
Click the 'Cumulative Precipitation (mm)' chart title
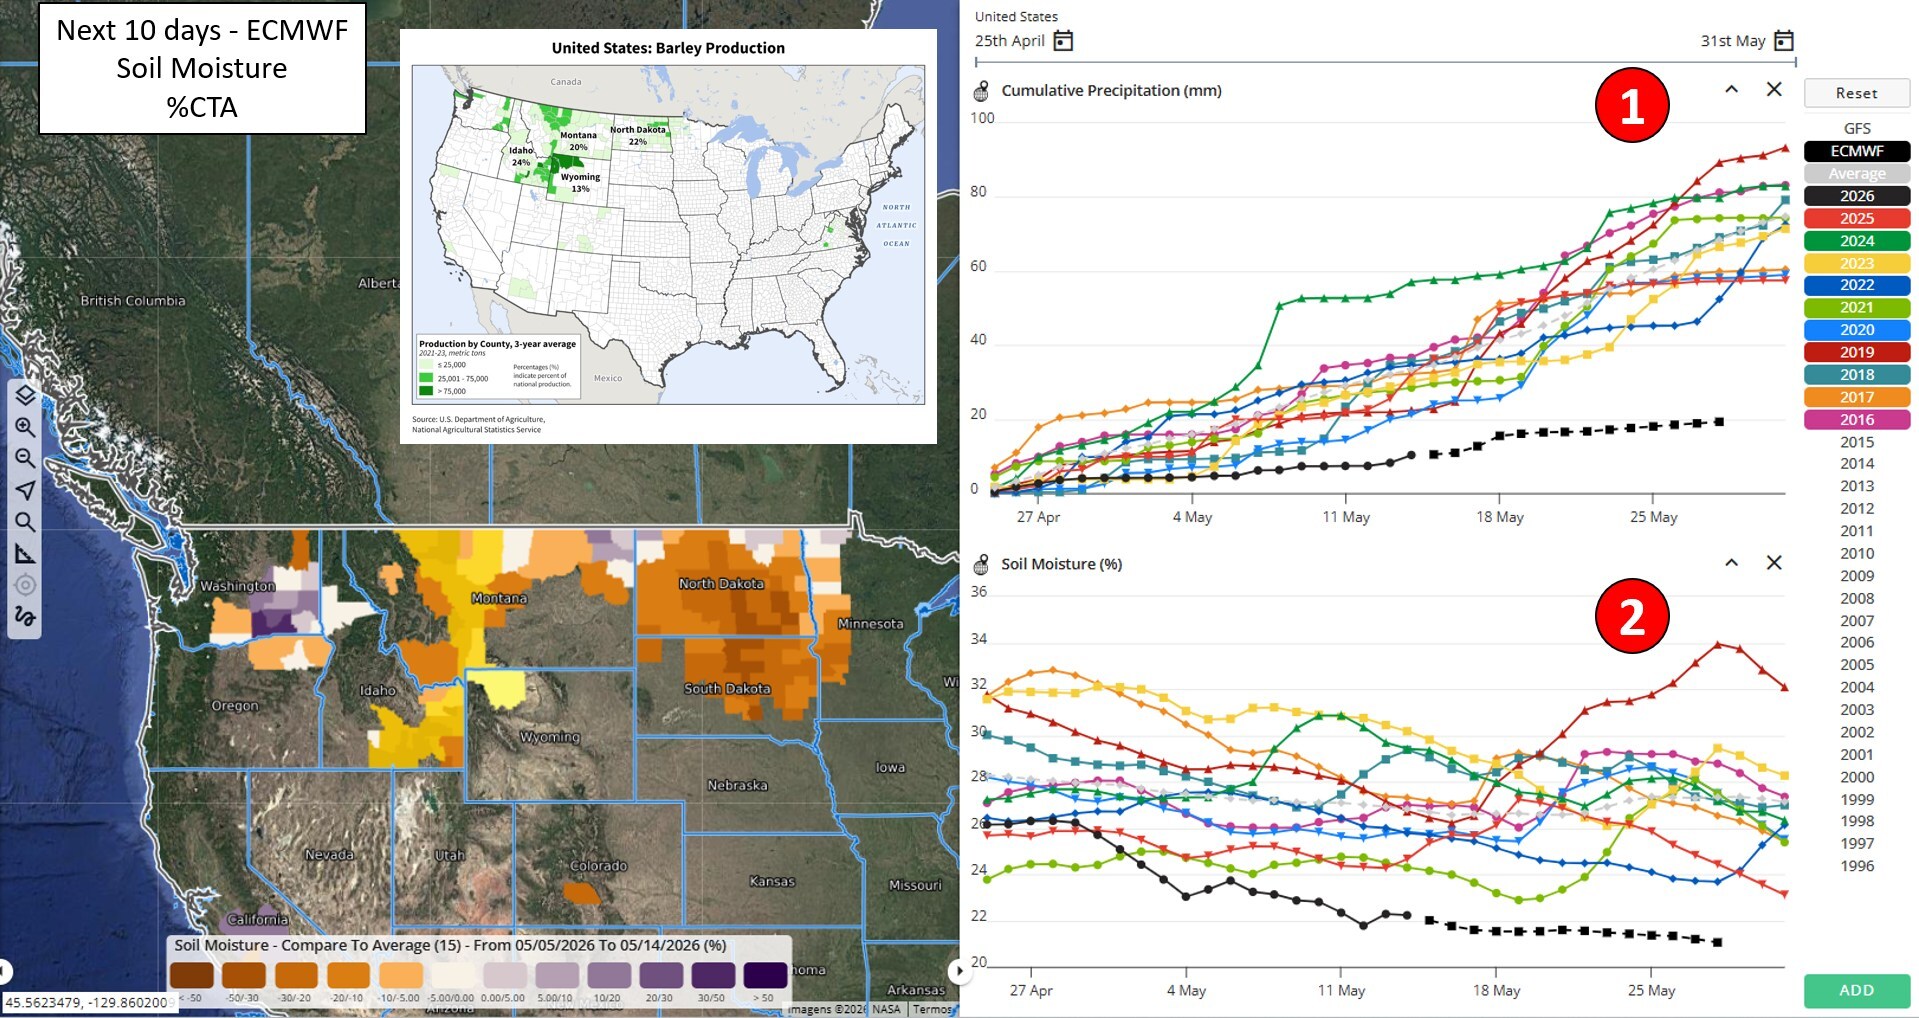tap(1112, 90)
